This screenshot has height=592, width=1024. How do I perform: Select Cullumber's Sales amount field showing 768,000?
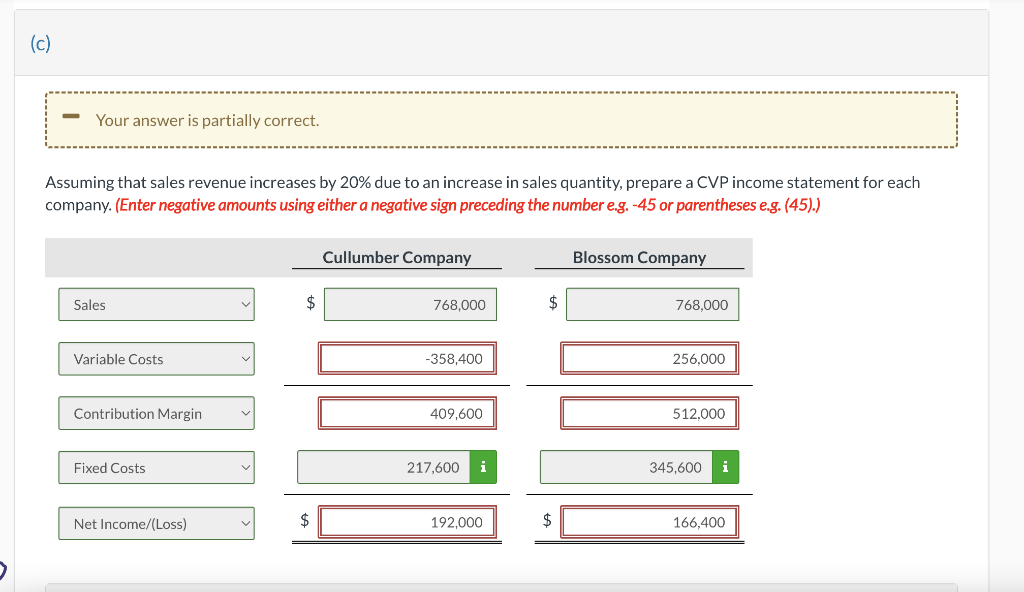pos(410,304)
